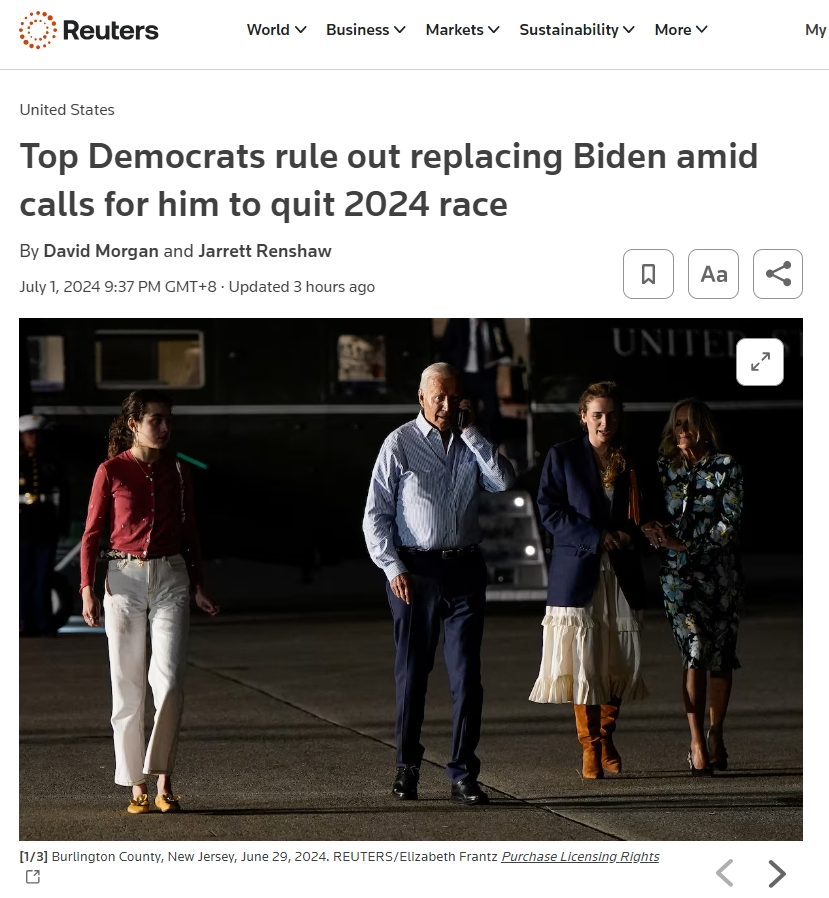This screenshot has width=829, height=898.
Task: Open the external link icon below caption
Action: 33,876
